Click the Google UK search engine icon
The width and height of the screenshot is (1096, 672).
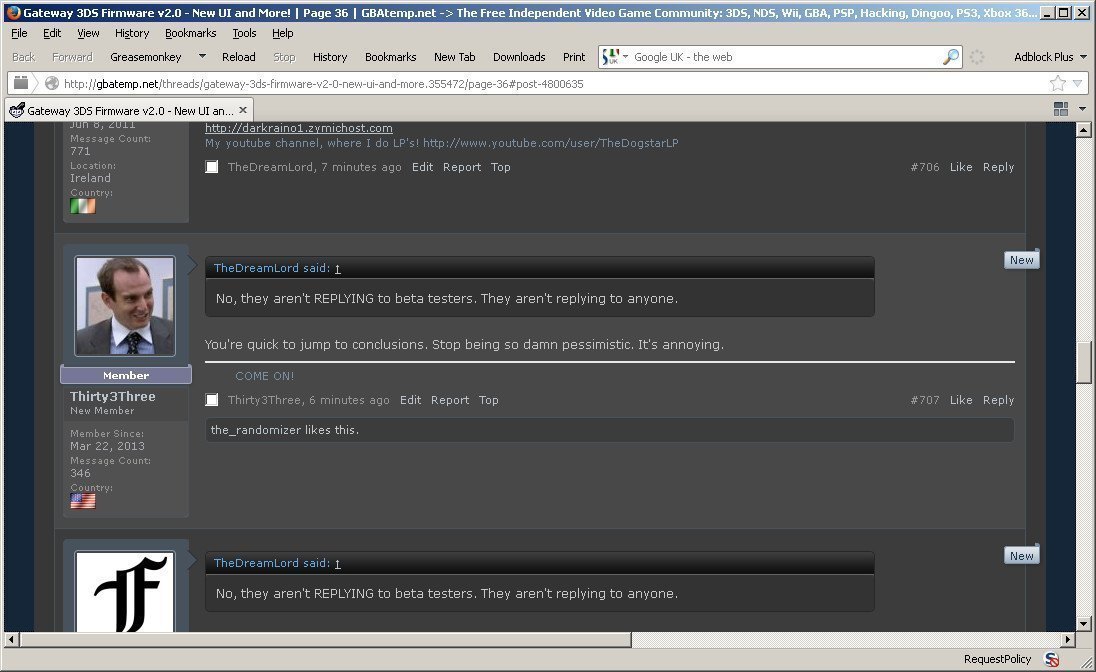(x=611, y=57)
